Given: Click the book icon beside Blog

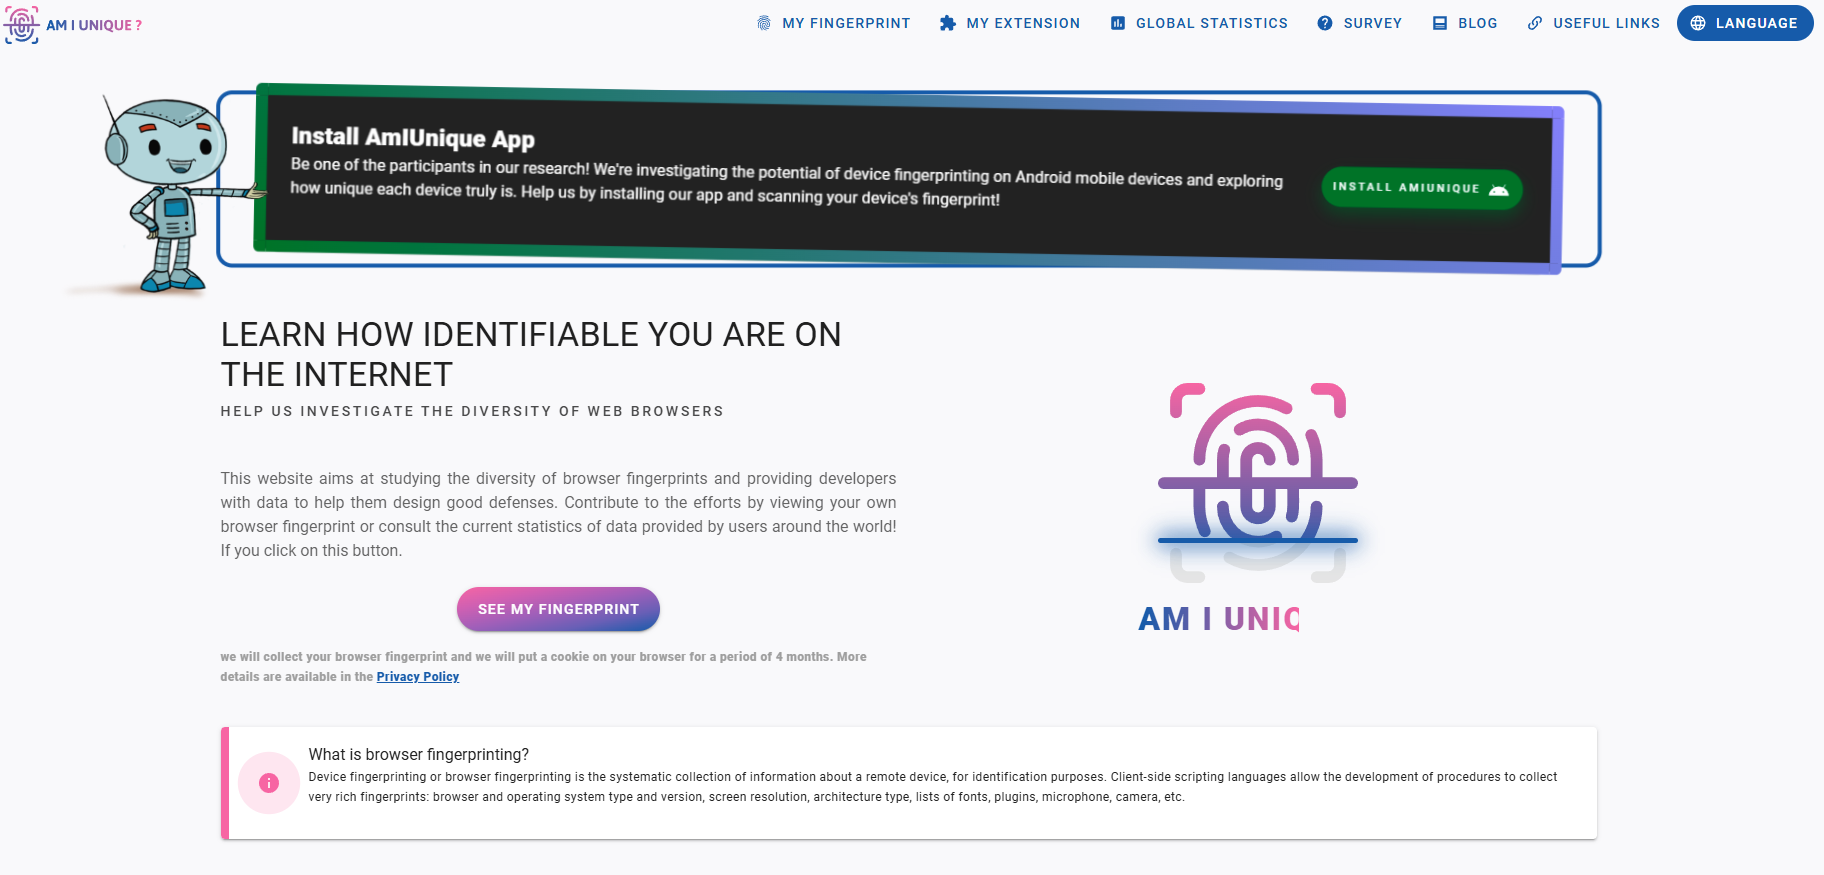Looking at the screenshot, I should pyautogui.click(x=1440, y=23).
